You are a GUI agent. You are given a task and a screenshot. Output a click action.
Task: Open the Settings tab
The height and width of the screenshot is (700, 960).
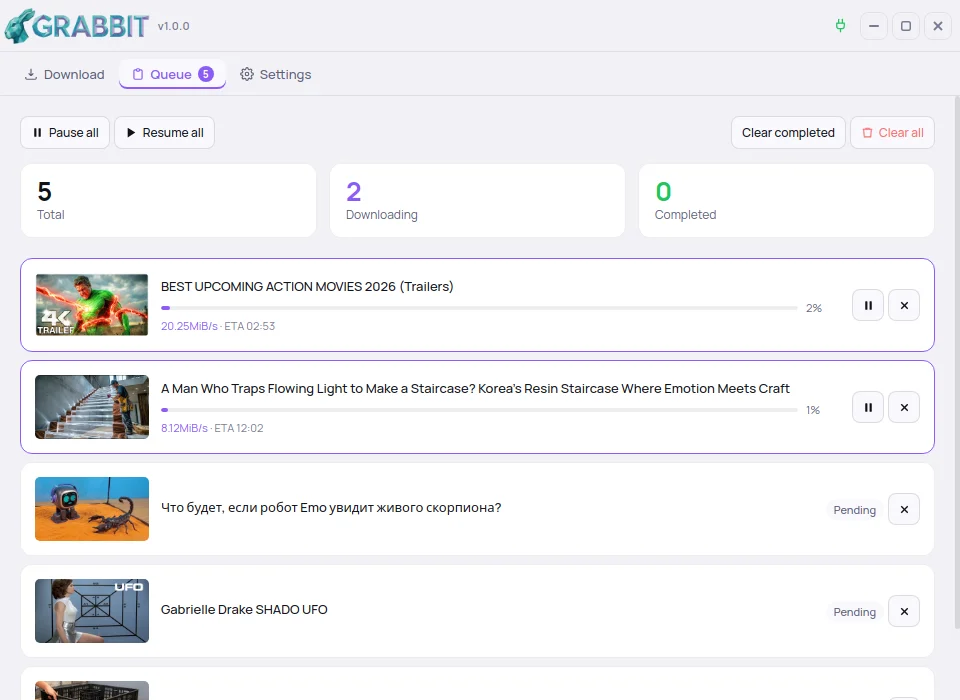(x=276, y=74)
